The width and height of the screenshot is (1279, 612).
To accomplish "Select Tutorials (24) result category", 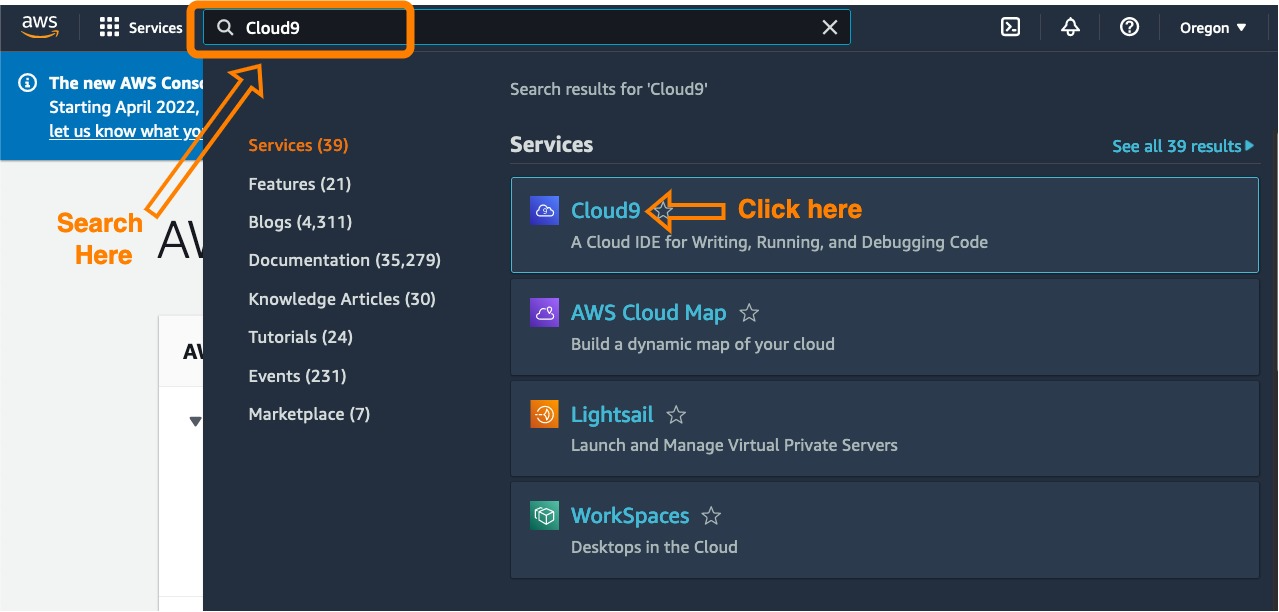I will [x=301, y=337].
